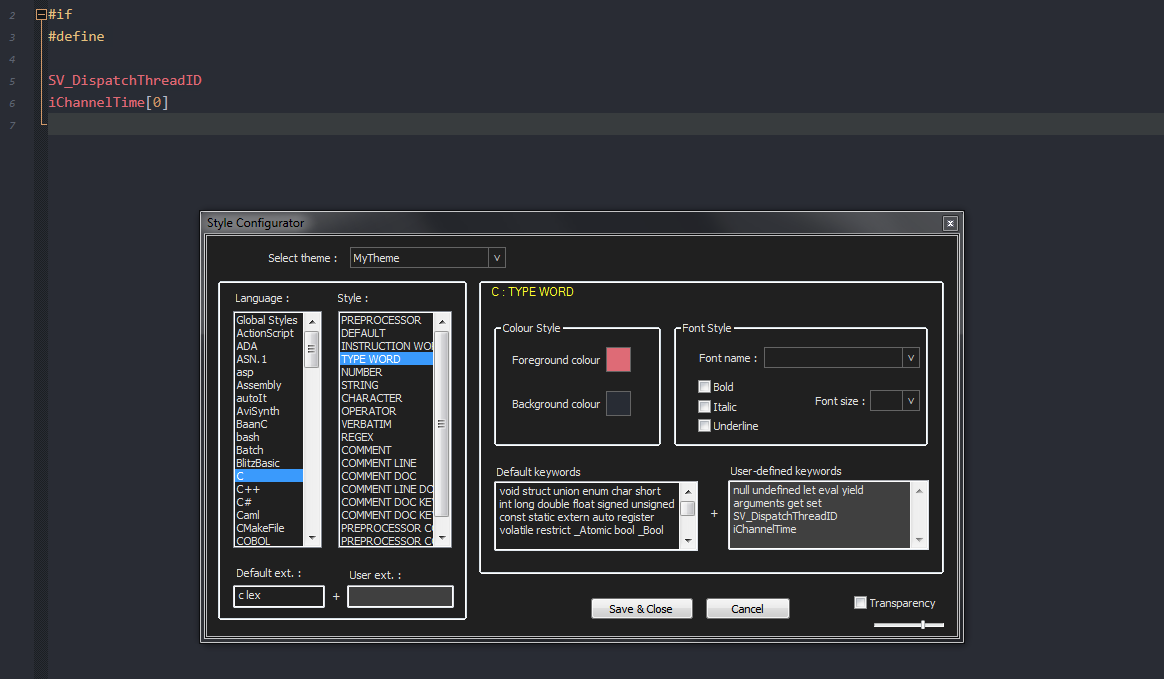Screen dimensions: 1164x679
Task: Pick a new Foreground colour swatch
Action: coord(618,359)
